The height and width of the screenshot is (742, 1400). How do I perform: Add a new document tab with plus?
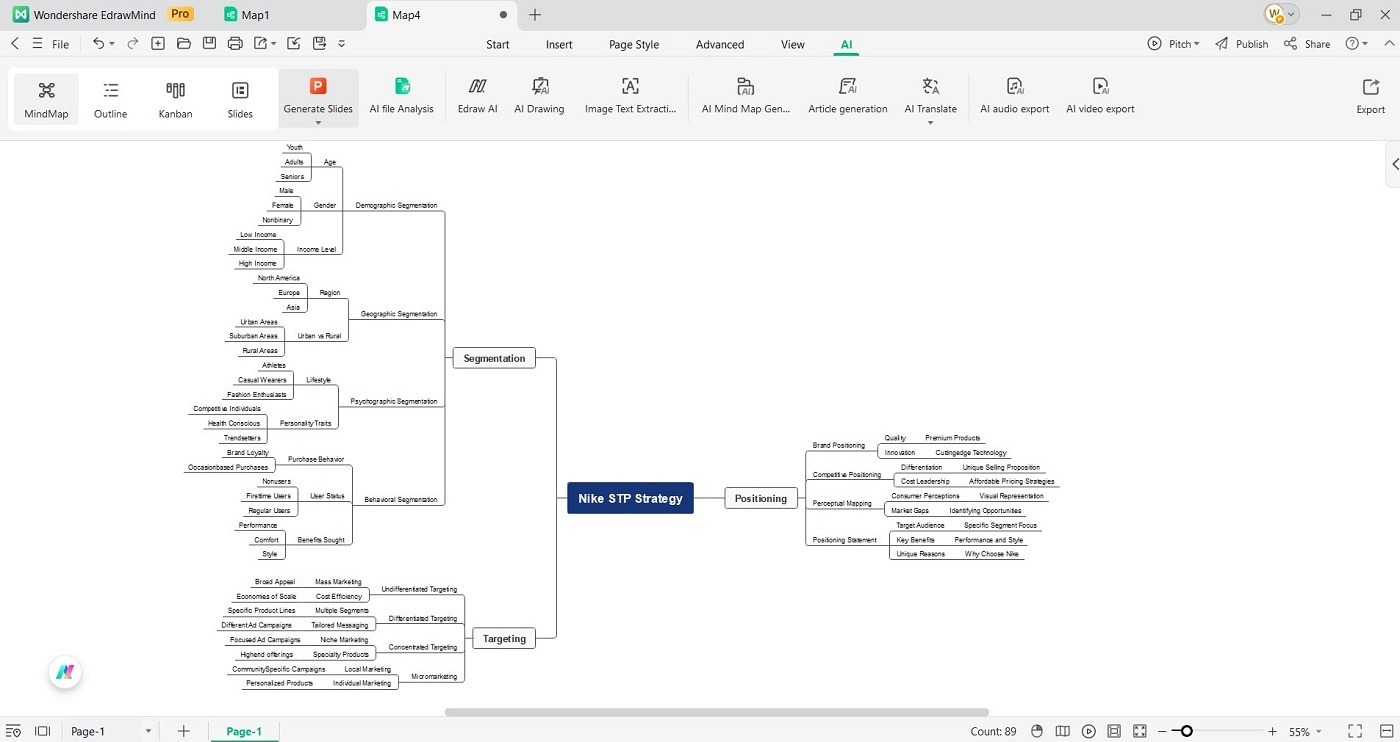(x=535, y=15)
